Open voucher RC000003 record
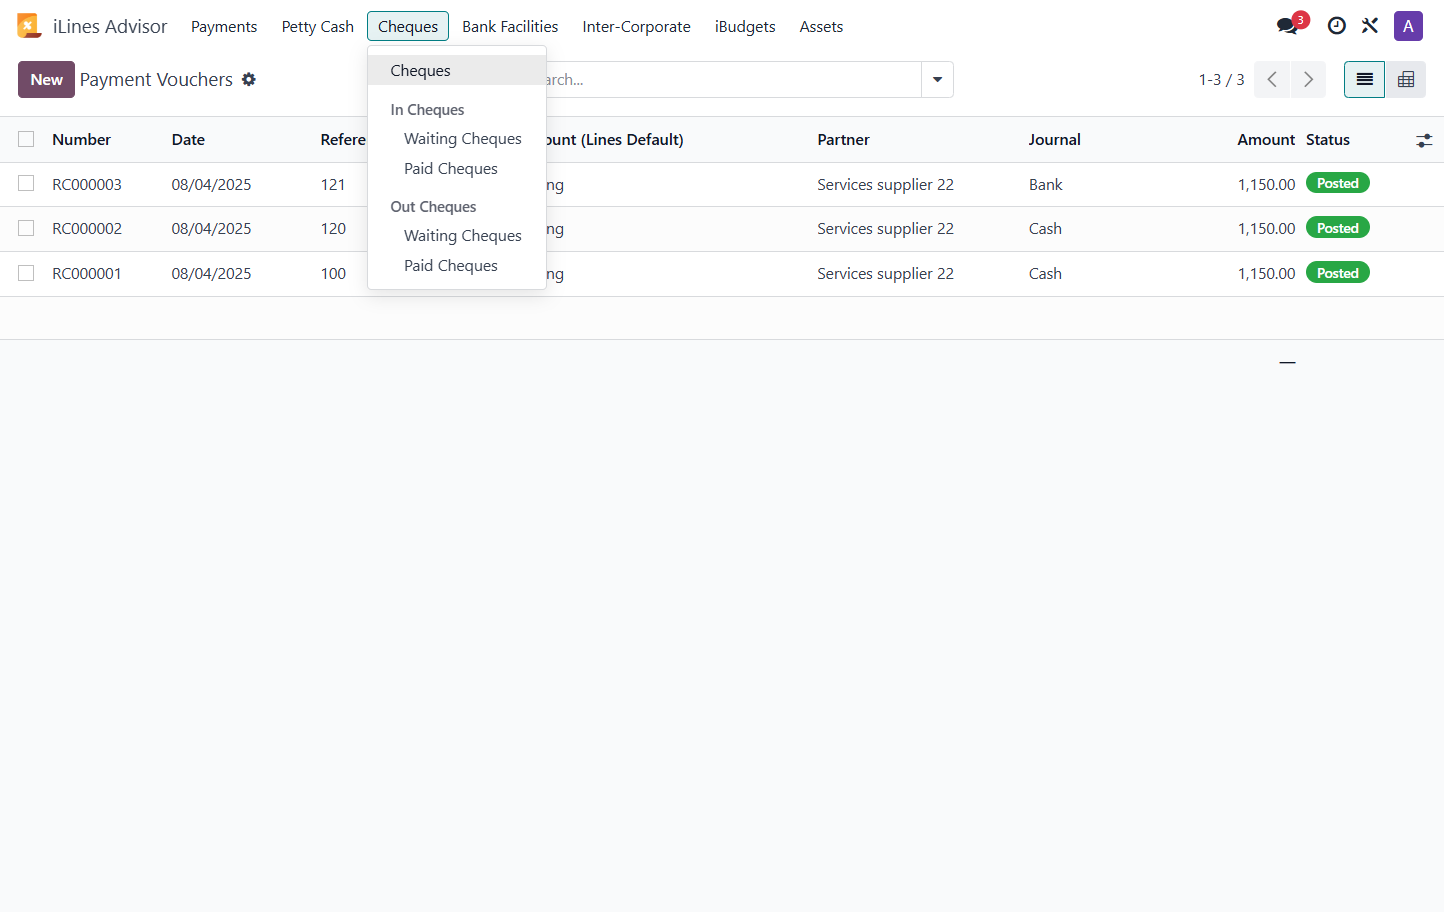 tap(87, 185)
